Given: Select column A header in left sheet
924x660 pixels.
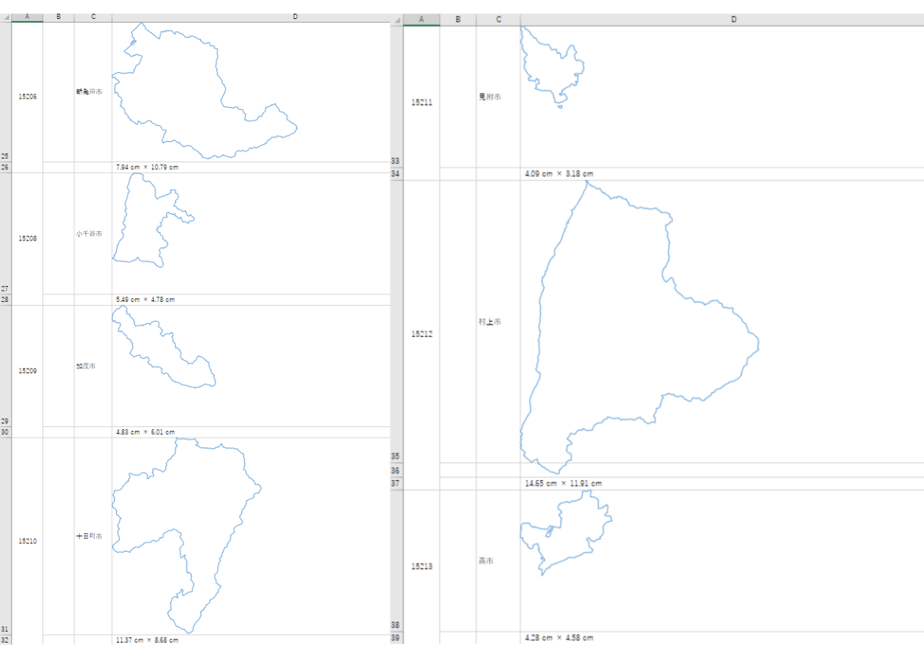Looking at the screenshot, I should pos(27,17).
